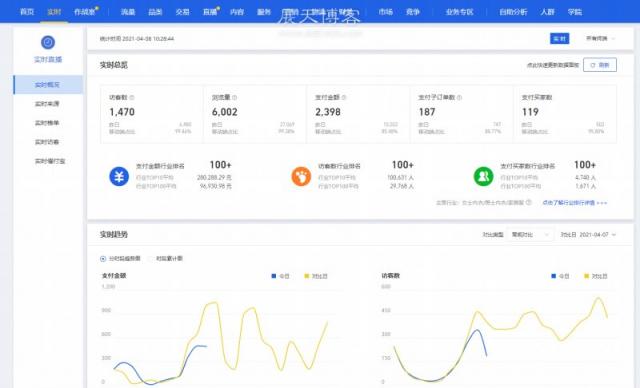Open the 人群 top menu item
Image resolution: width=640 pixels, height=388 pixels.
[x=547, y=12]
